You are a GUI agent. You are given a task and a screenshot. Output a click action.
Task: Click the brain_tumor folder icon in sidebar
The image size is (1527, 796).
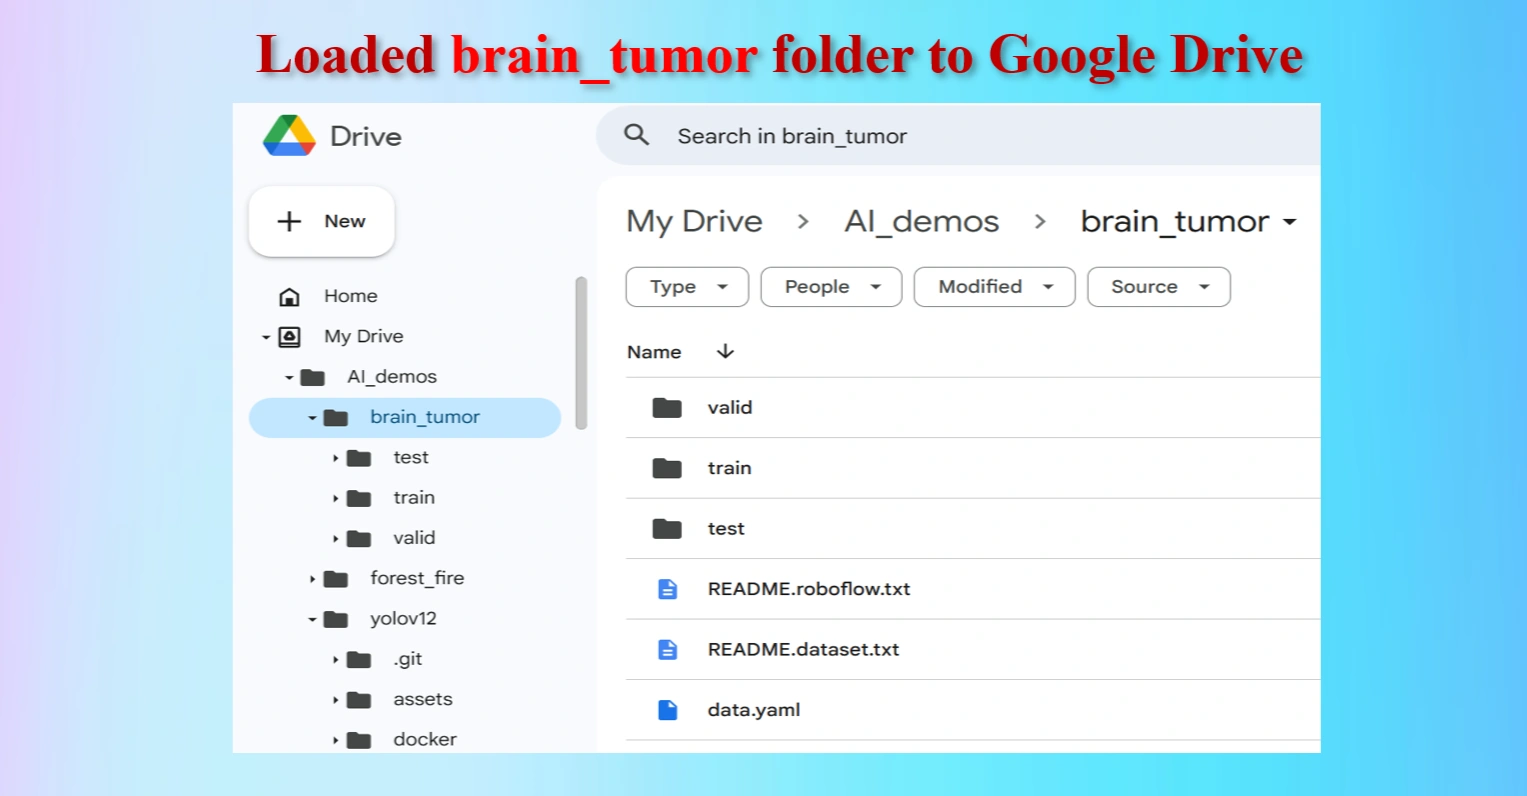tap(336, 417)
